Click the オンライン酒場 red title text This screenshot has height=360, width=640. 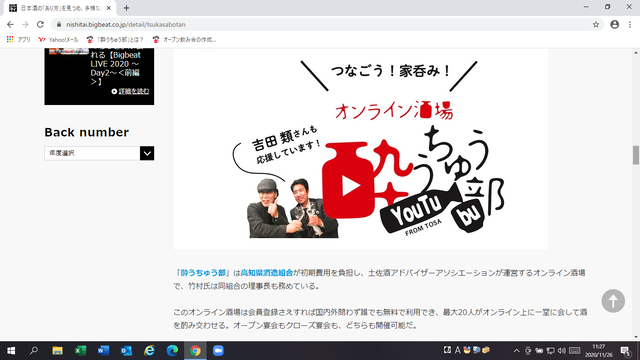(x=394, y=111)
